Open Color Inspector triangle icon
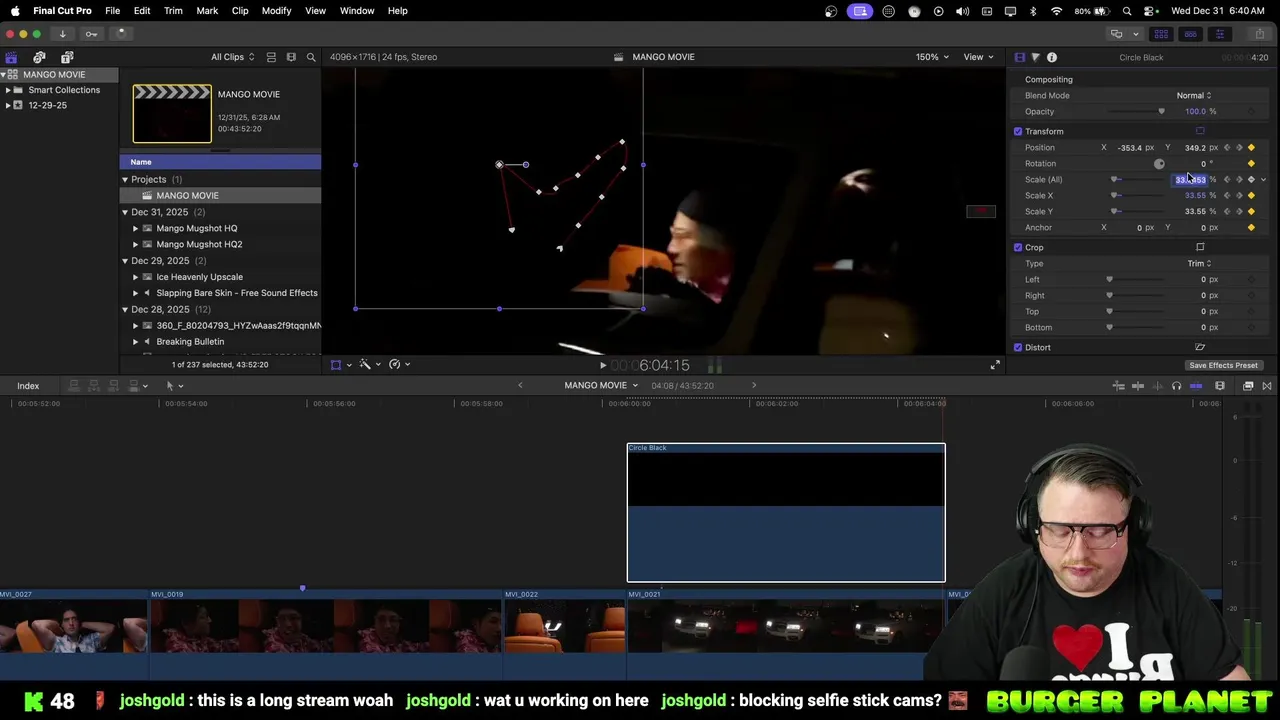Image resolution: width=1280 pixels, height=720 pixels. 1035,57
